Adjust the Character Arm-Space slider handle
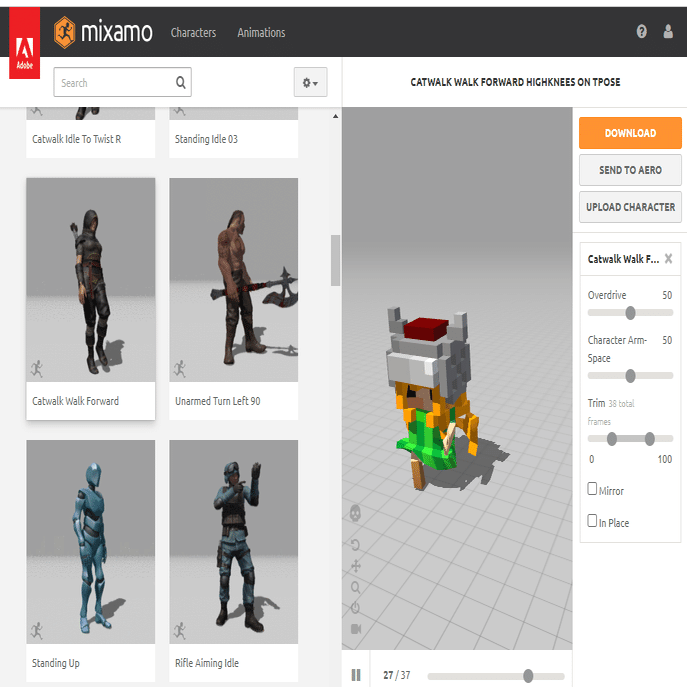The width and height of the screenshot is (687, 687). (x=630, y=376)
